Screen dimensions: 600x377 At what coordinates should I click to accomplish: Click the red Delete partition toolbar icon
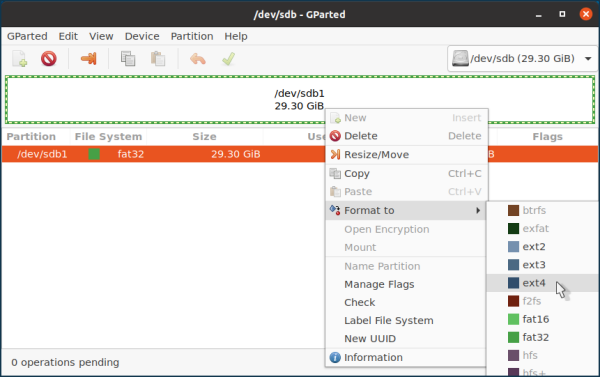pos(49,59)
